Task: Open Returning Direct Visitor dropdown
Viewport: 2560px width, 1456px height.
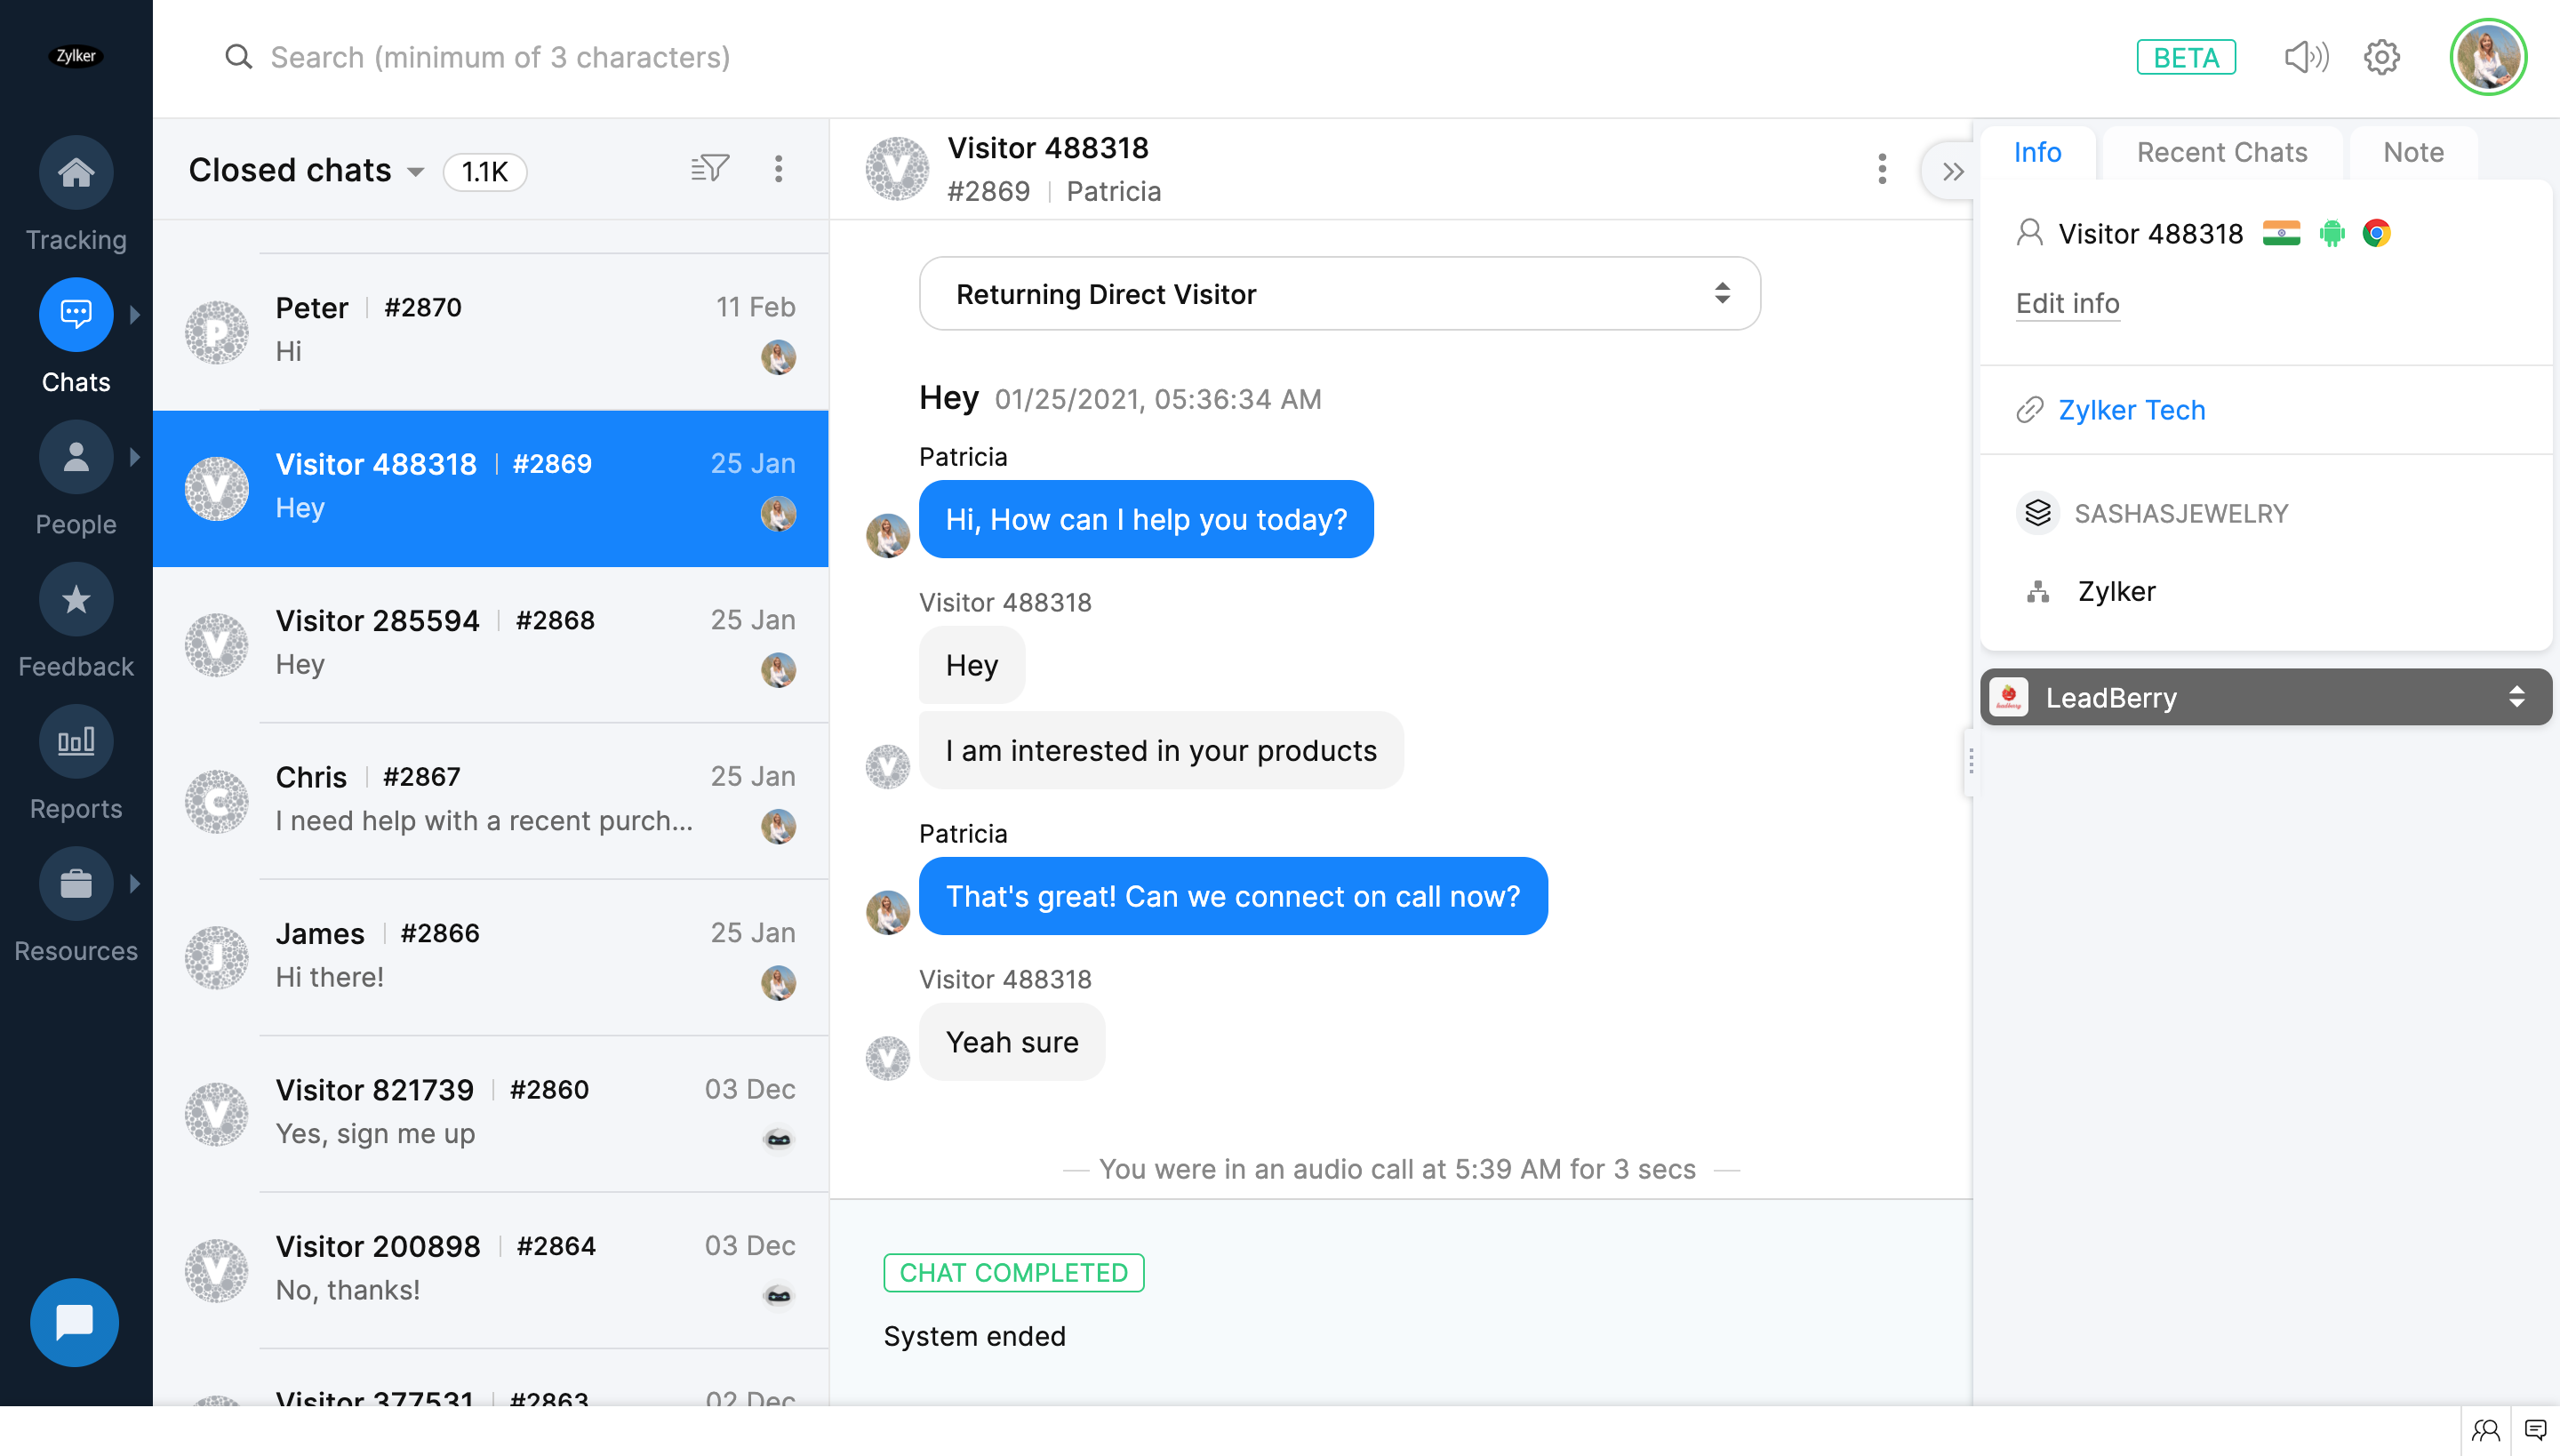Action: coord(1339,294)
